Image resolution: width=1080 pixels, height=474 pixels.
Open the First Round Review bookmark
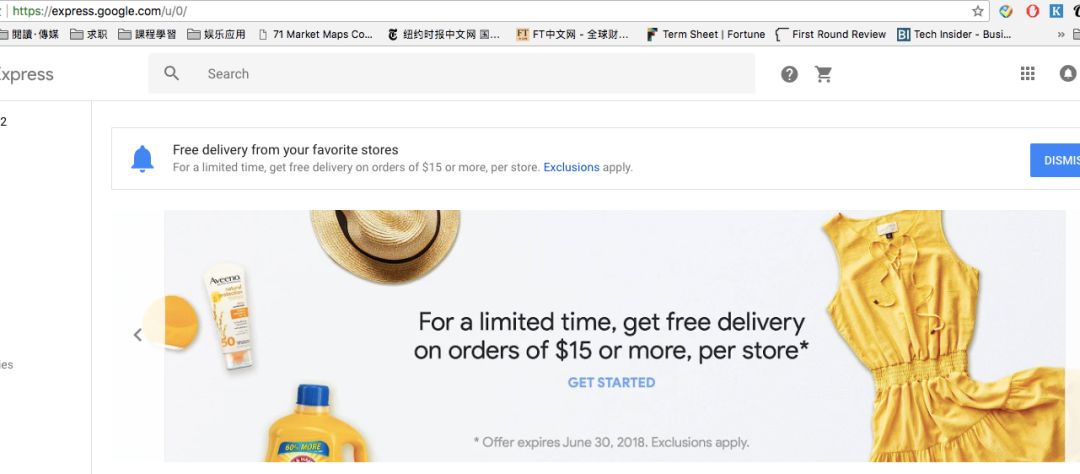pos(831,34)
